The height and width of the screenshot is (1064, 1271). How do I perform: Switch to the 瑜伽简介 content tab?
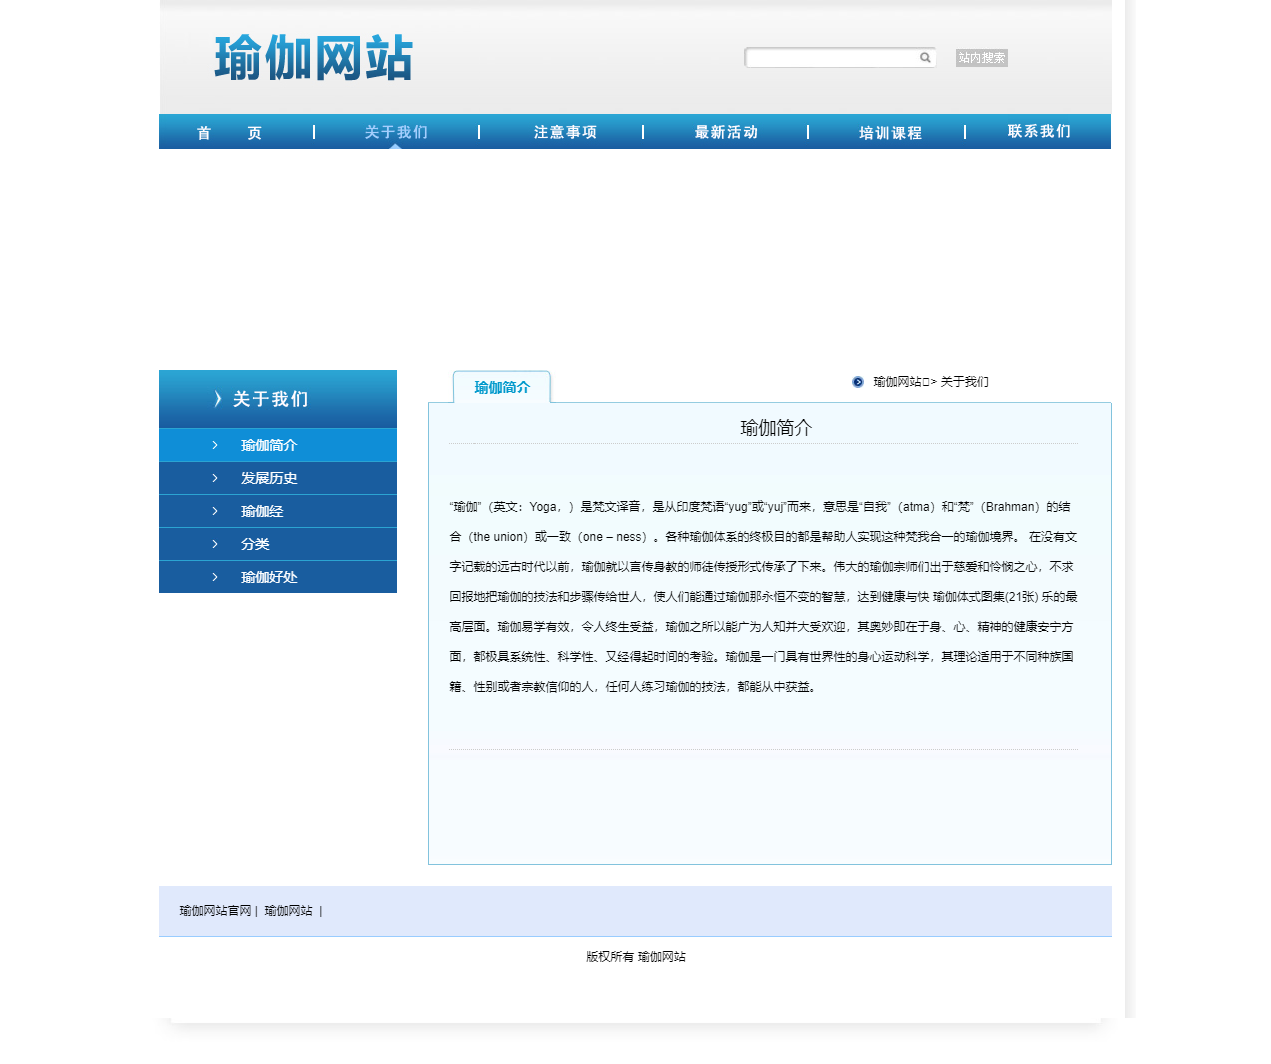pyautogui.click(x=502, y=387)
